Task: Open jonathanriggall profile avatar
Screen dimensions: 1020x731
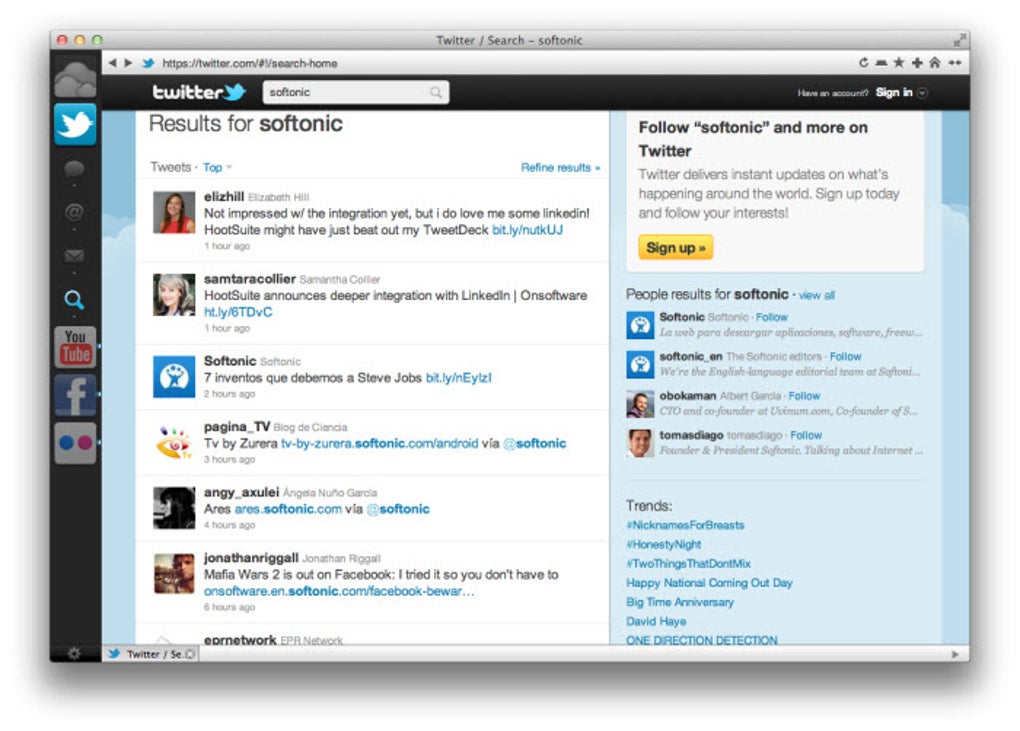Action: click(174, 574)
